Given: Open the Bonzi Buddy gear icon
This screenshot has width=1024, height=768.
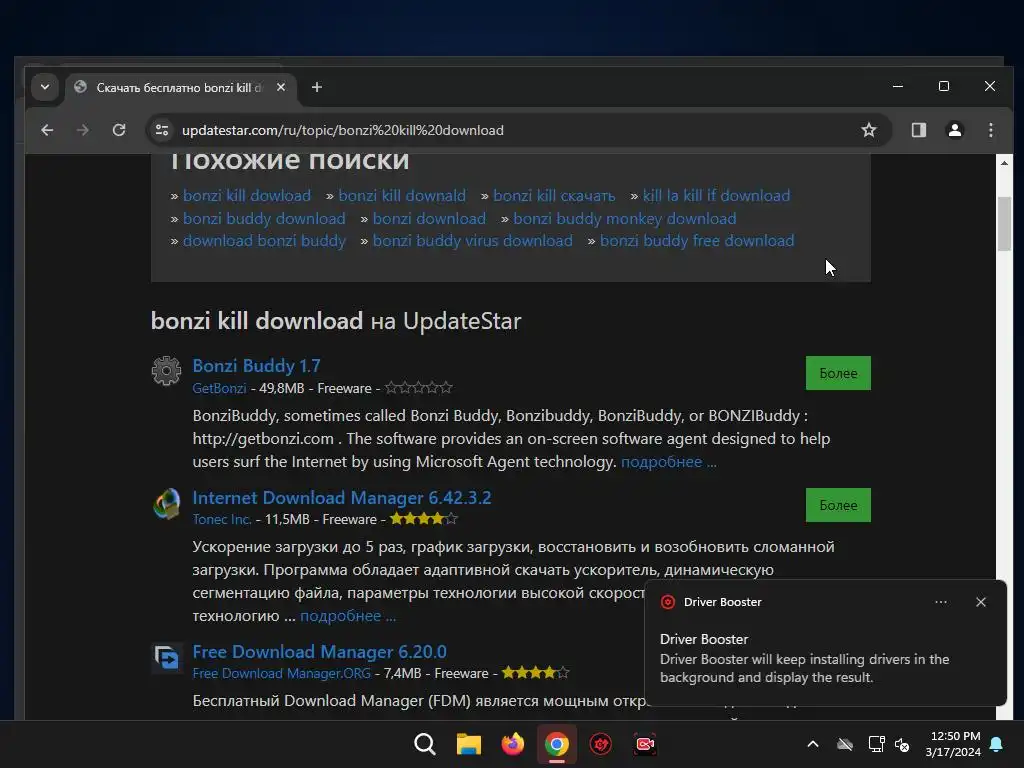Looking at the screenshot, I should coord(167,371).
